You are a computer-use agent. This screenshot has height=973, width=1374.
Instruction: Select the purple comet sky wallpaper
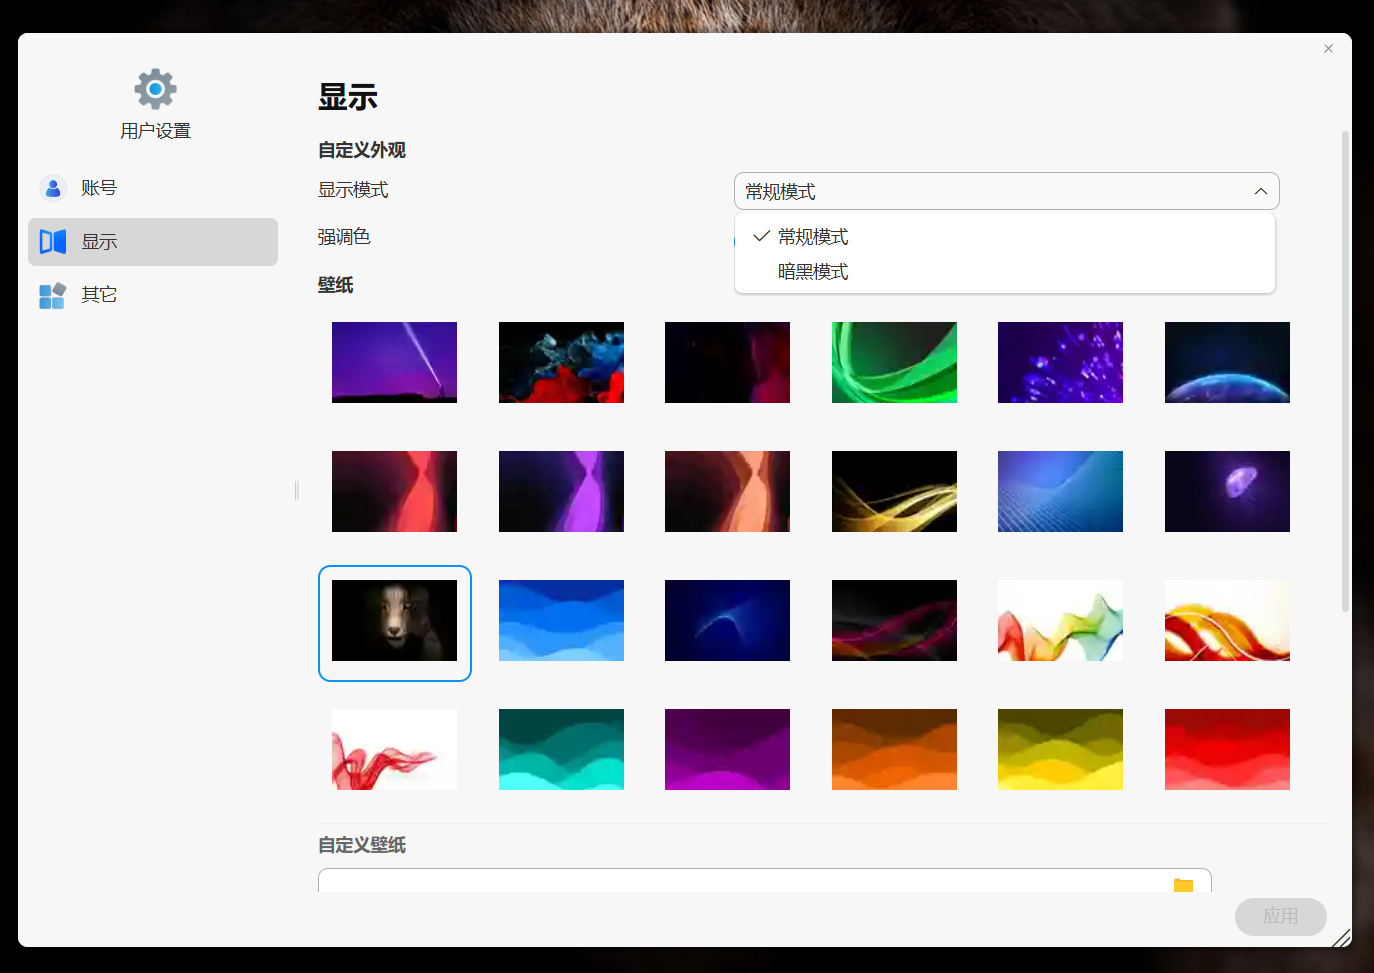[x=394, y=362]
